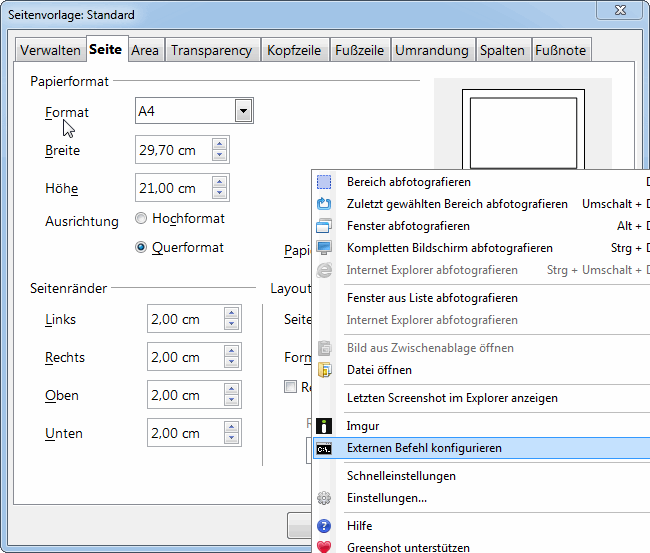This screenshot has width=650, height=553.
Task: Open the Kopfzeile tab
Action: [294, 50]
